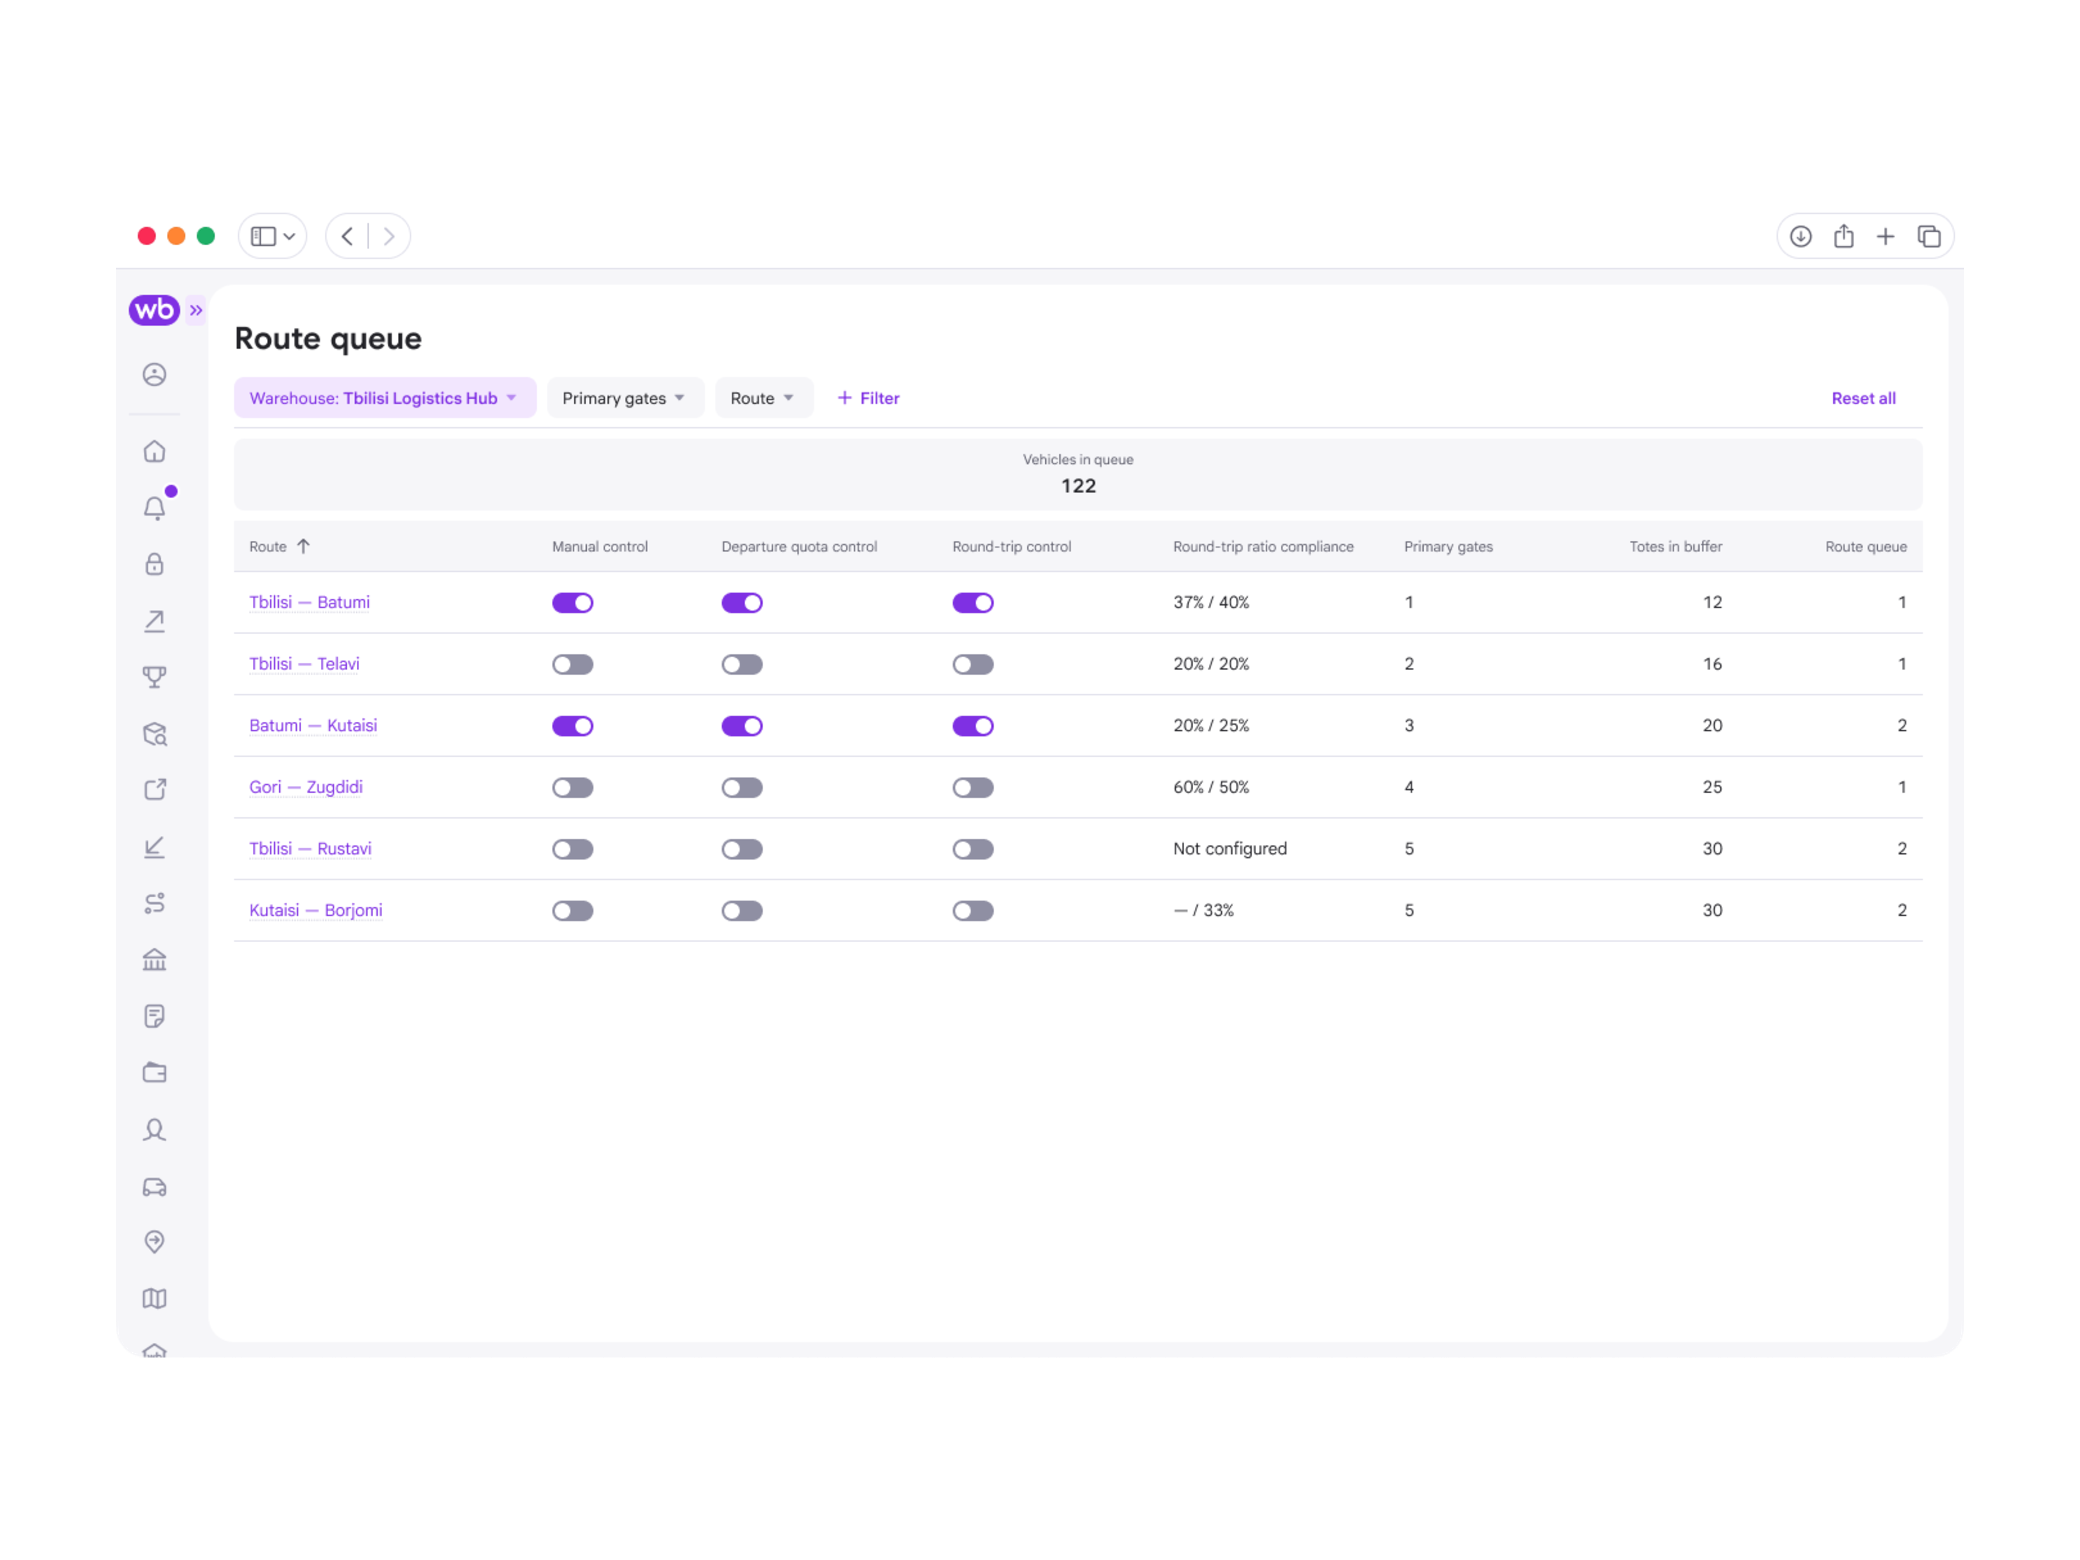Show browser tab overview icon
The width and height of the screenshot is (2080, 1560).
(x=1928, y=237)
